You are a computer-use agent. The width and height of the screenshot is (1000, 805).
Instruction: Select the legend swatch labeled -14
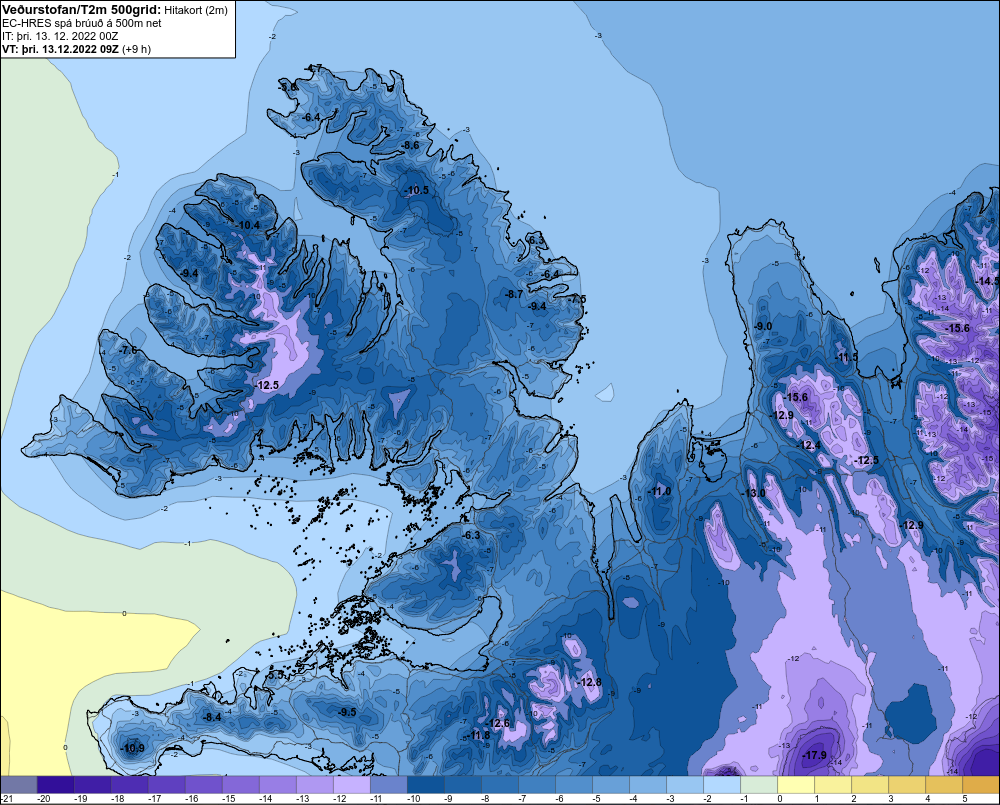coord(278,785)
